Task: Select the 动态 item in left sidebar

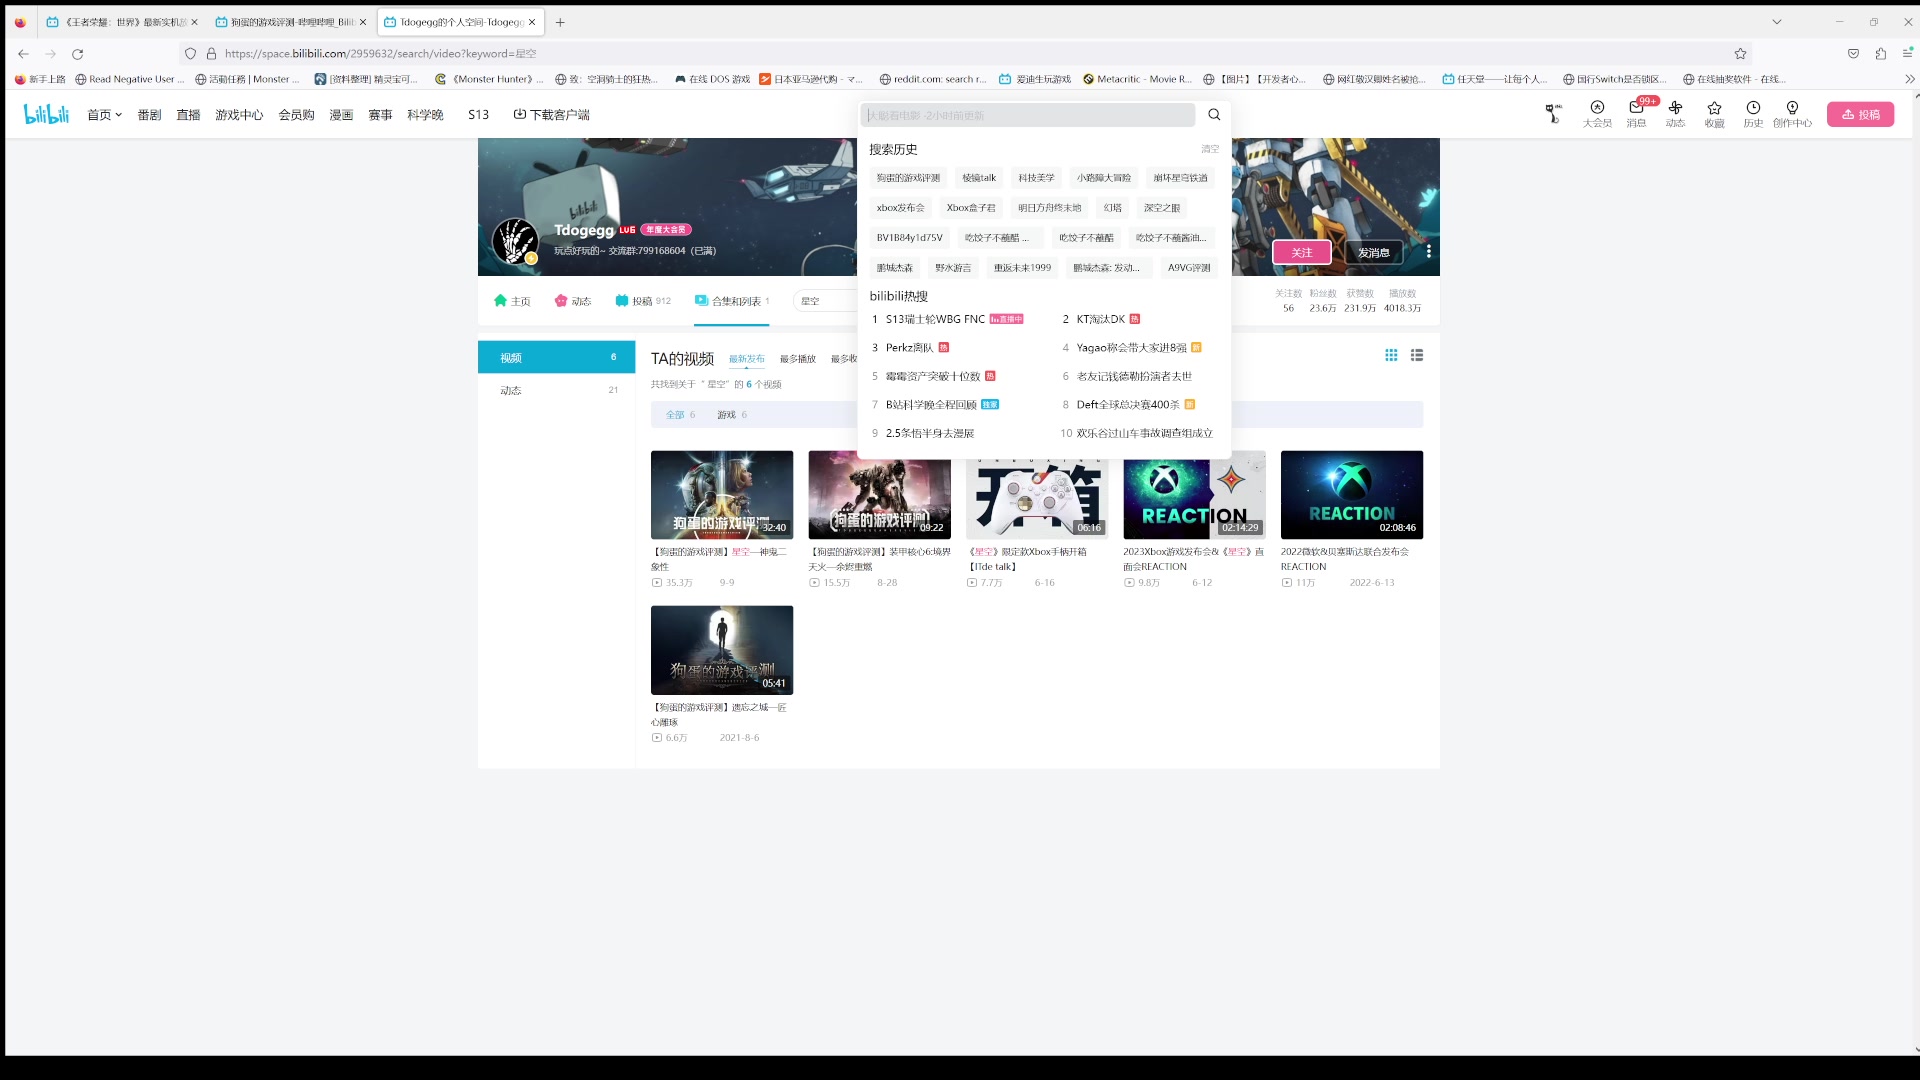Action: (x=511, y=390)
